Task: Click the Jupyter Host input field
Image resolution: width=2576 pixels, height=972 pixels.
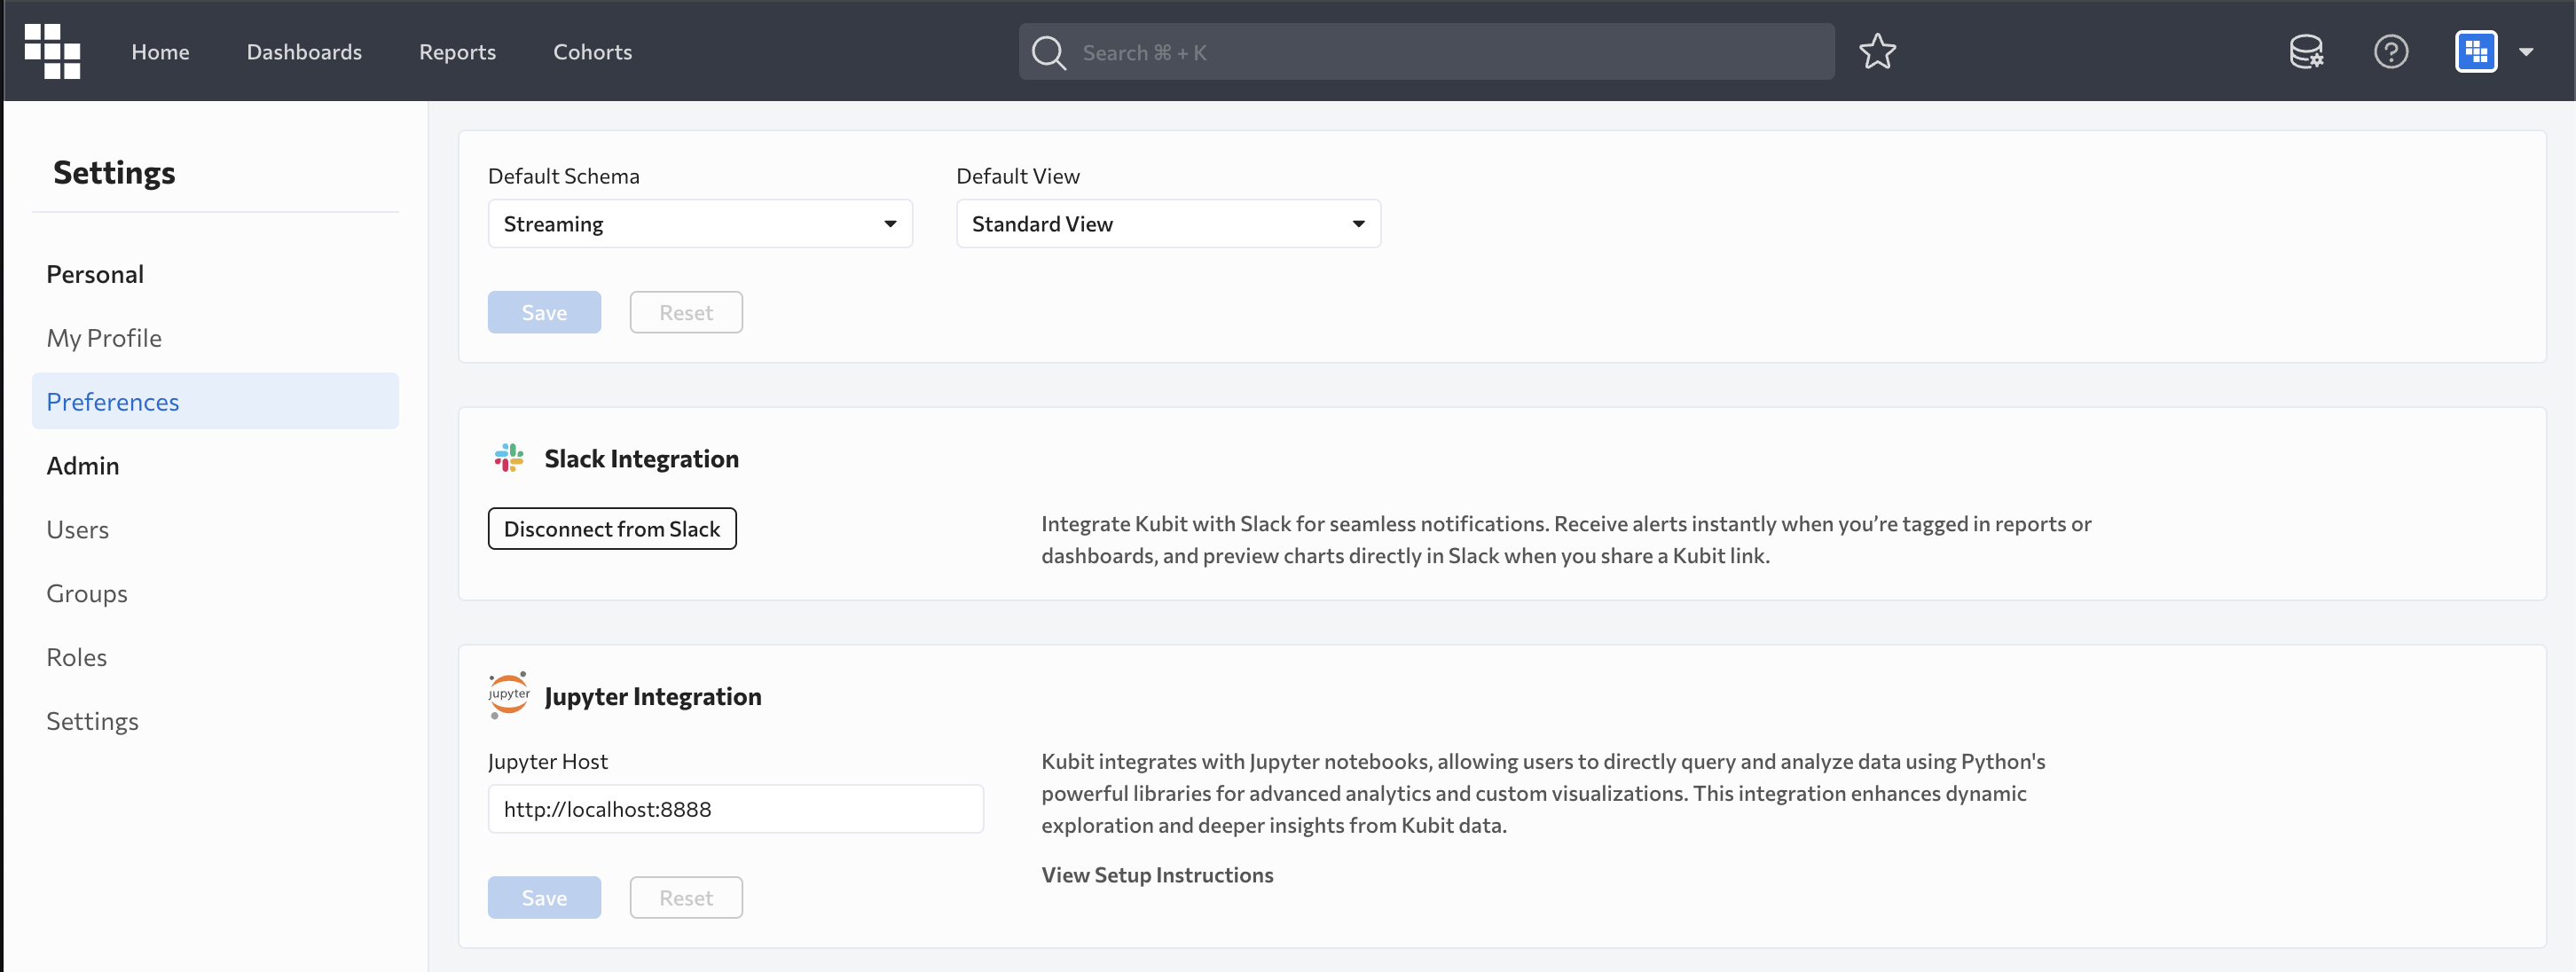Action: [735, 809]
